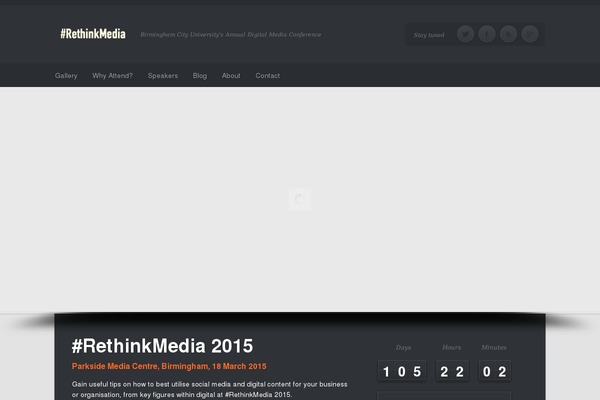Click the 'Birmingham City University's Annual Digital Media Conference' tagline

231,34
